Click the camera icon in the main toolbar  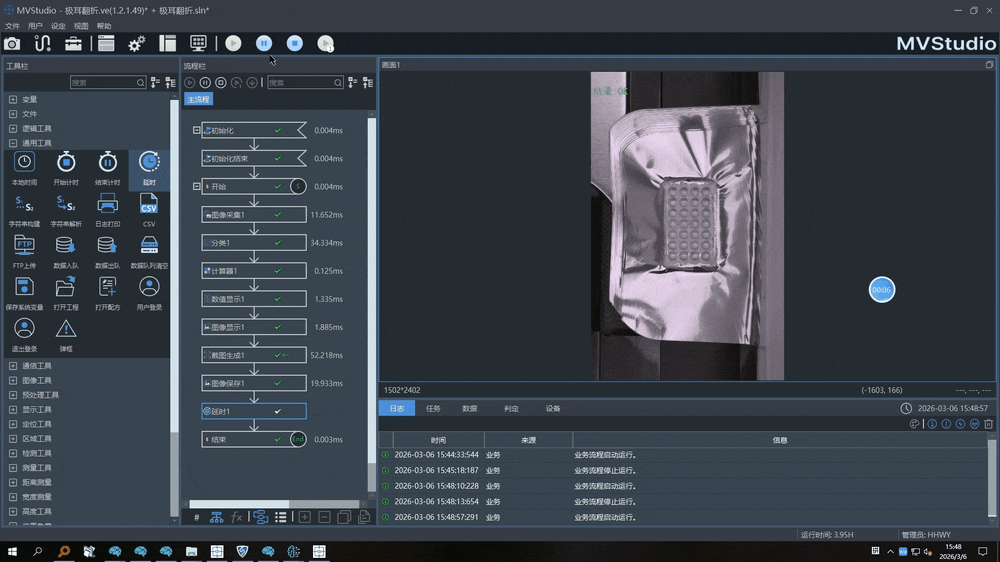click(12, 44)
